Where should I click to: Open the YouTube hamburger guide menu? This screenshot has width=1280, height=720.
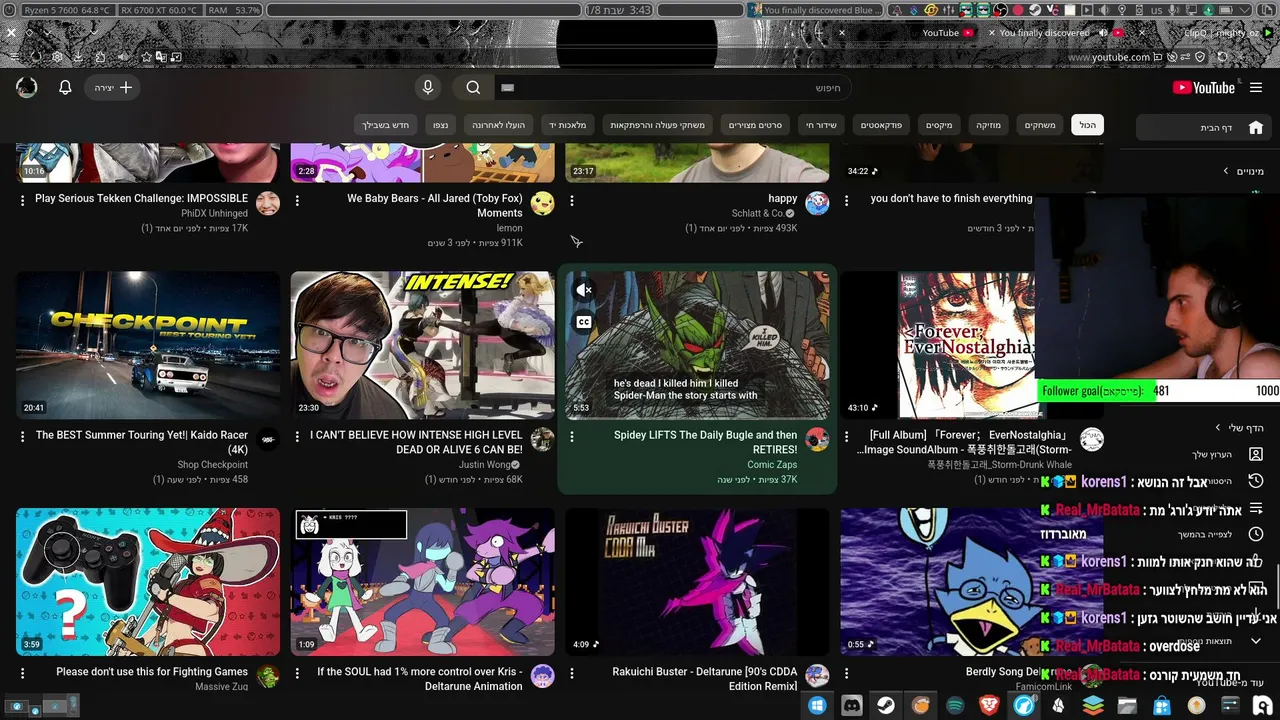1256,88
